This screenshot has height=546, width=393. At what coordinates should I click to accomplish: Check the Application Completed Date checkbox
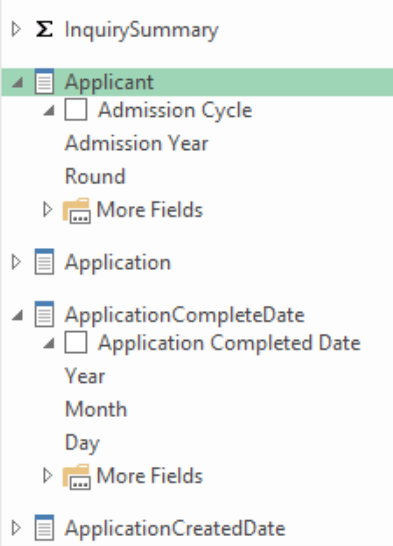tap(76, 342)
